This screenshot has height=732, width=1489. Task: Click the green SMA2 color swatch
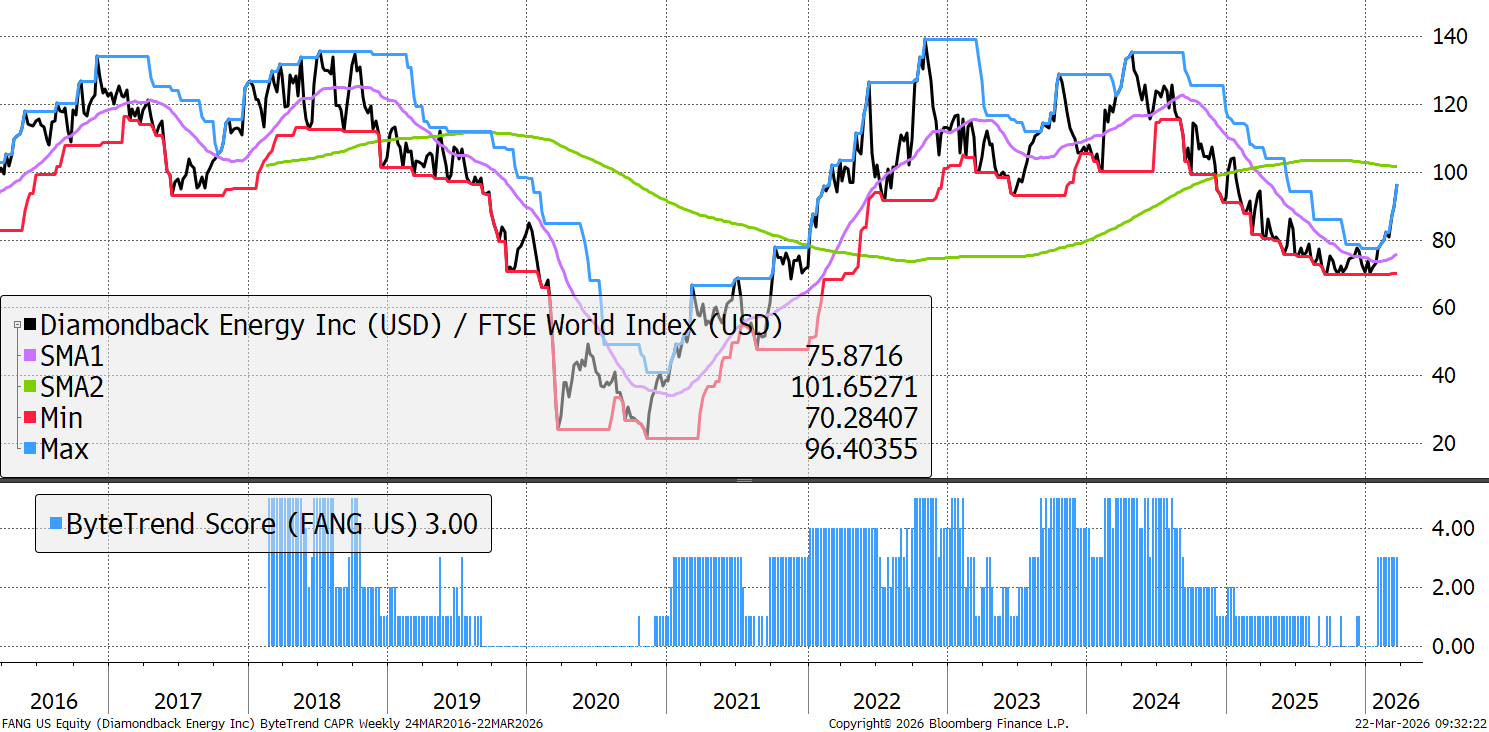30,387
